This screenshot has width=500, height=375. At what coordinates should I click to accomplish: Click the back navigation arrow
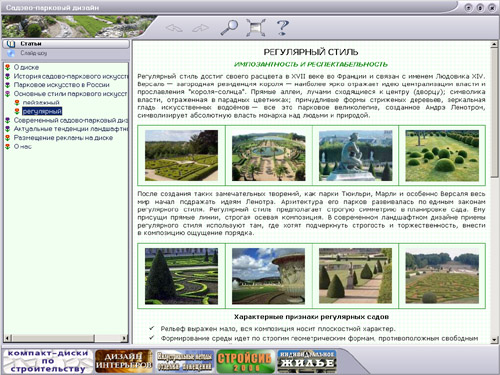(x=174, y=28)
